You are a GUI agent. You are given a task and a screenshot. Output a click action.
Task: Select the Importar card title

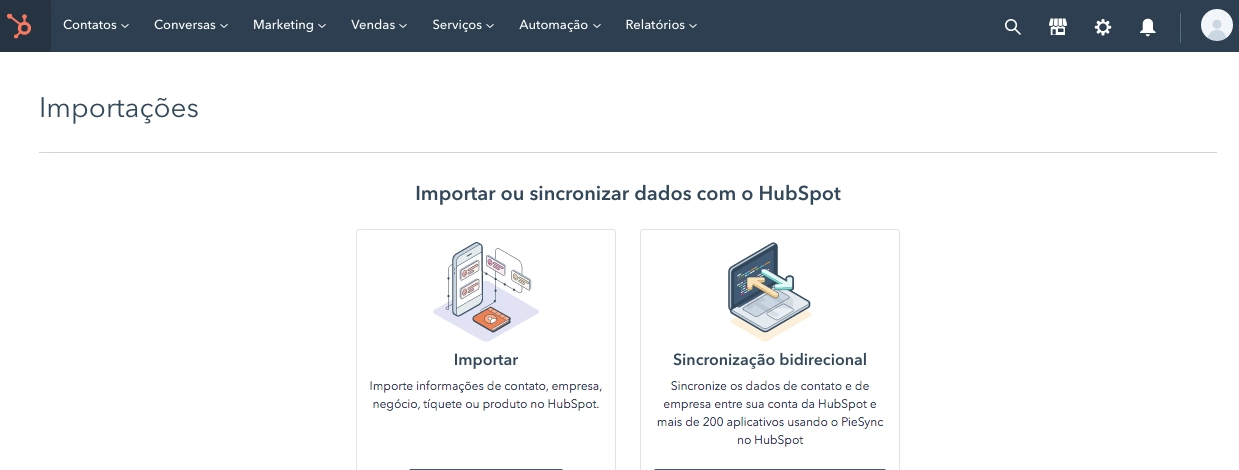(486, 360)
